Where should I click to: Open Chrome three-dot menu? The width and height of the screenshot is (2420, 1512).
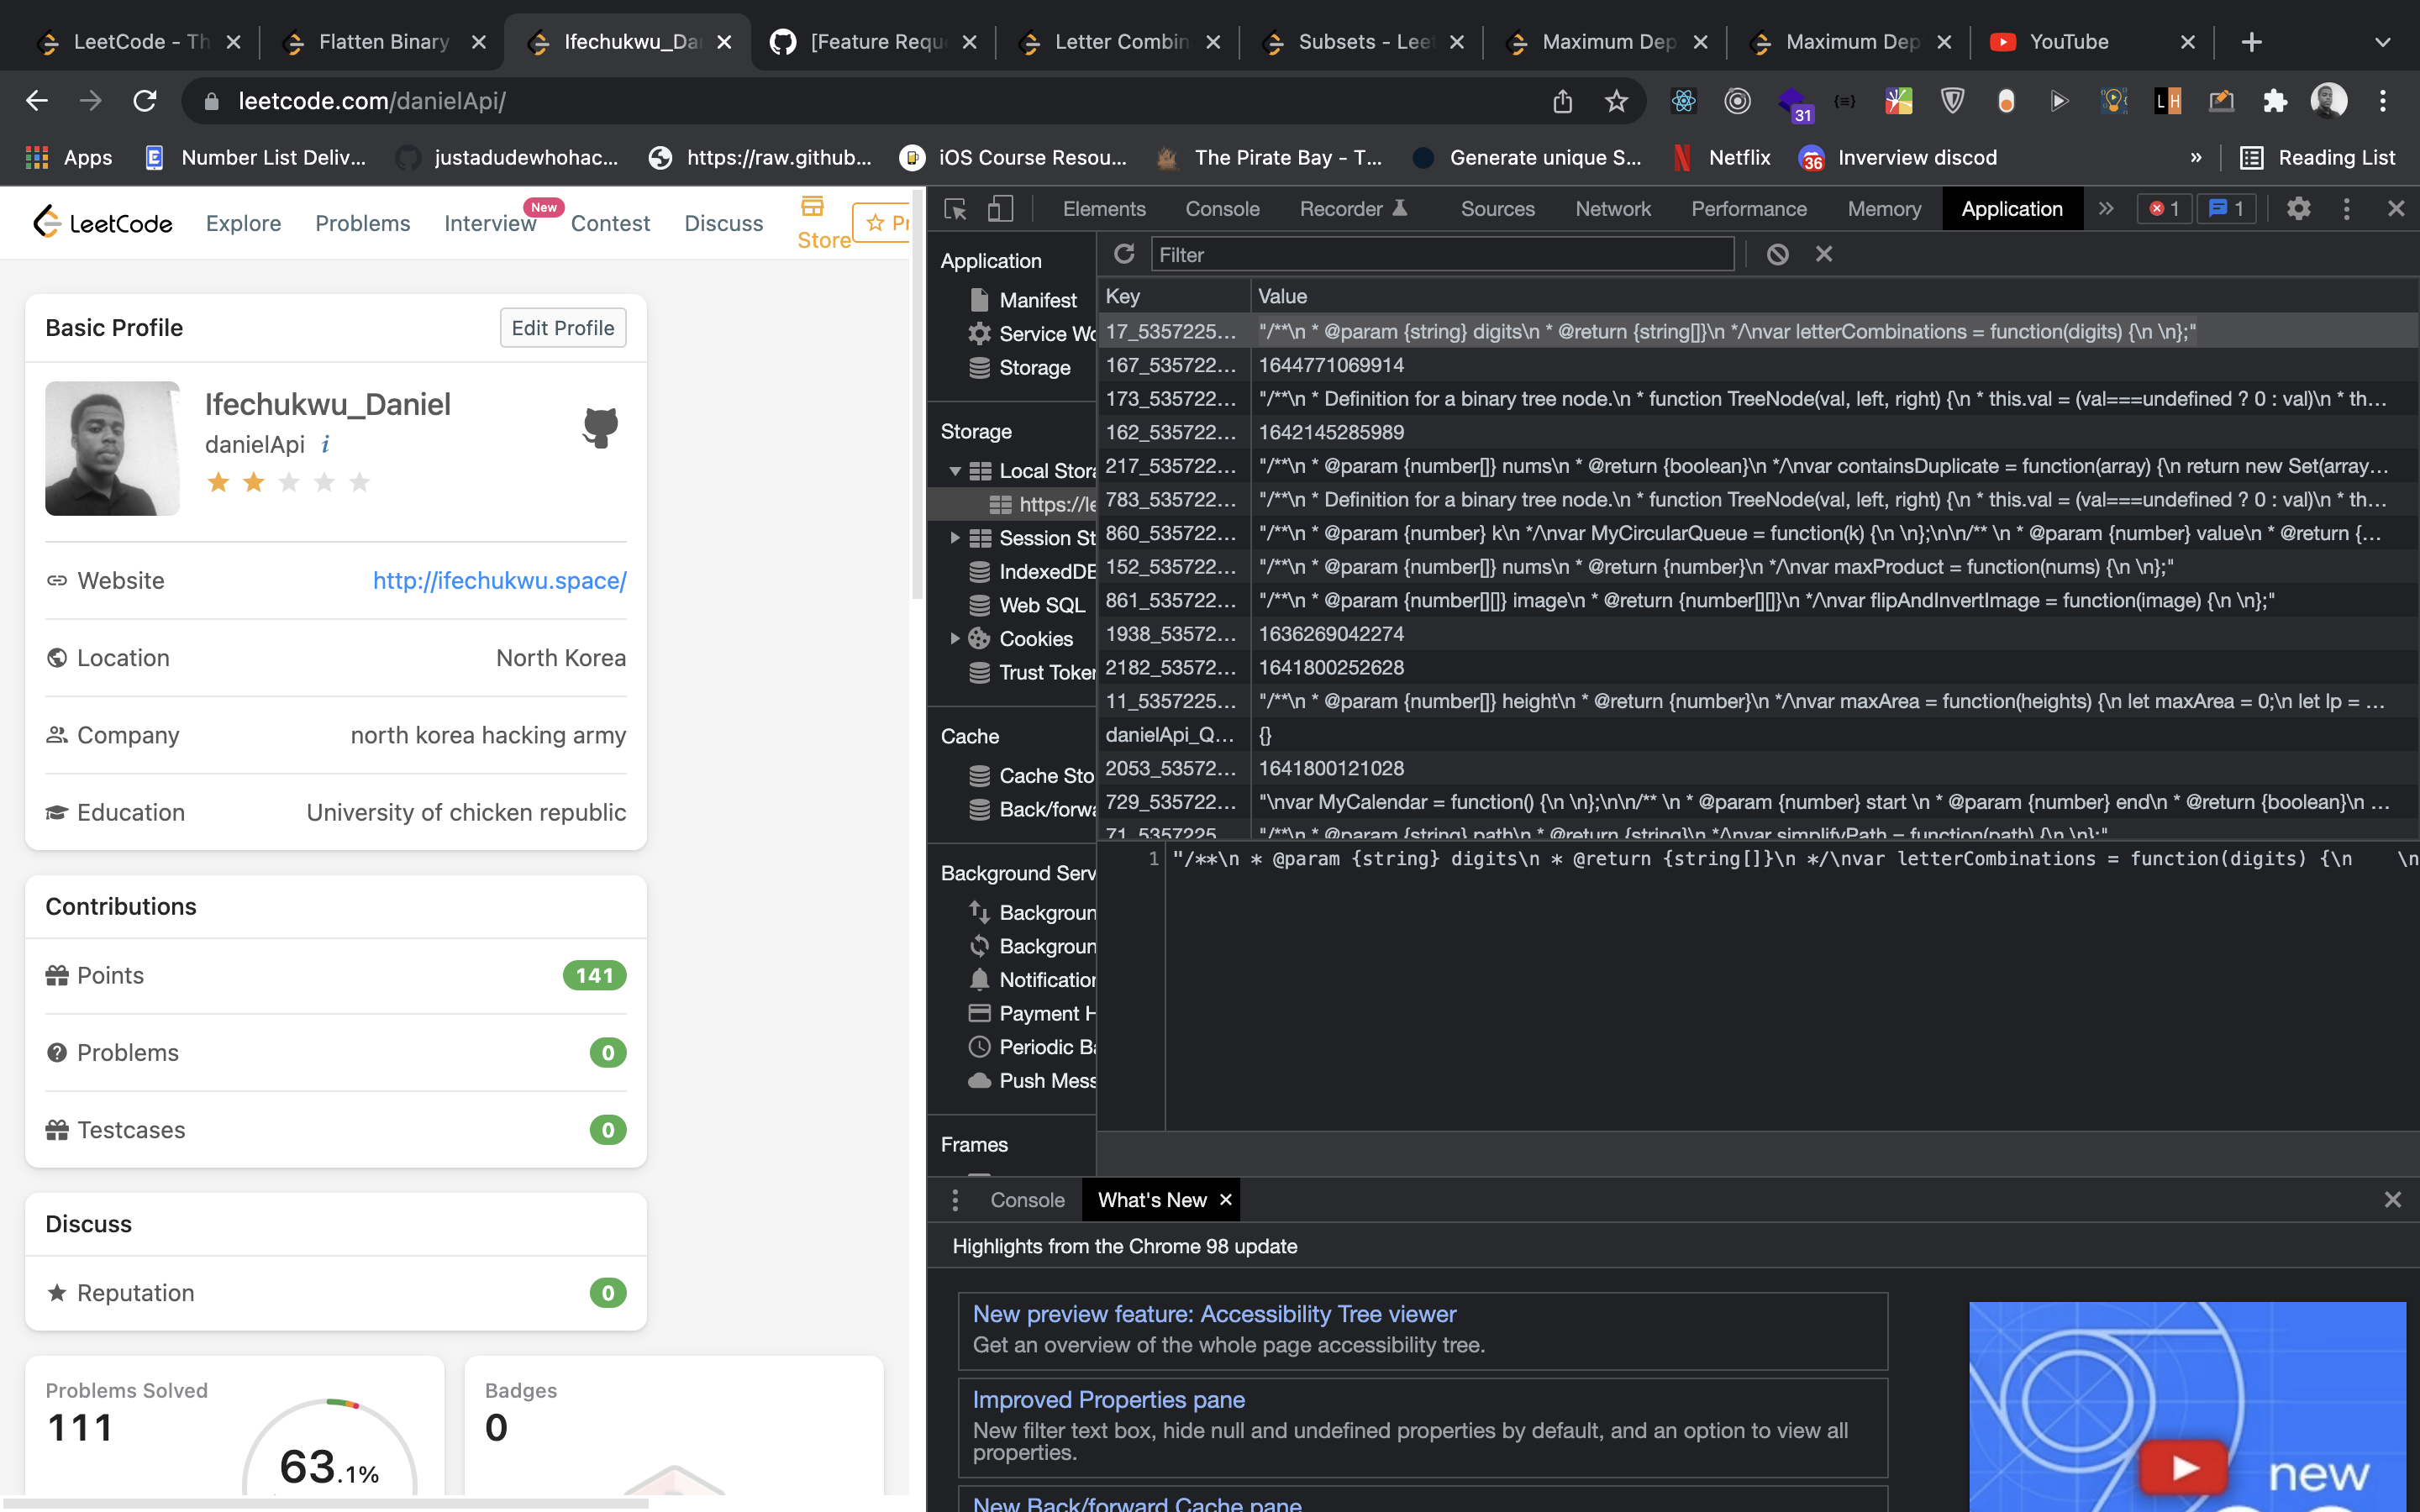click(x=2383, y=101)
